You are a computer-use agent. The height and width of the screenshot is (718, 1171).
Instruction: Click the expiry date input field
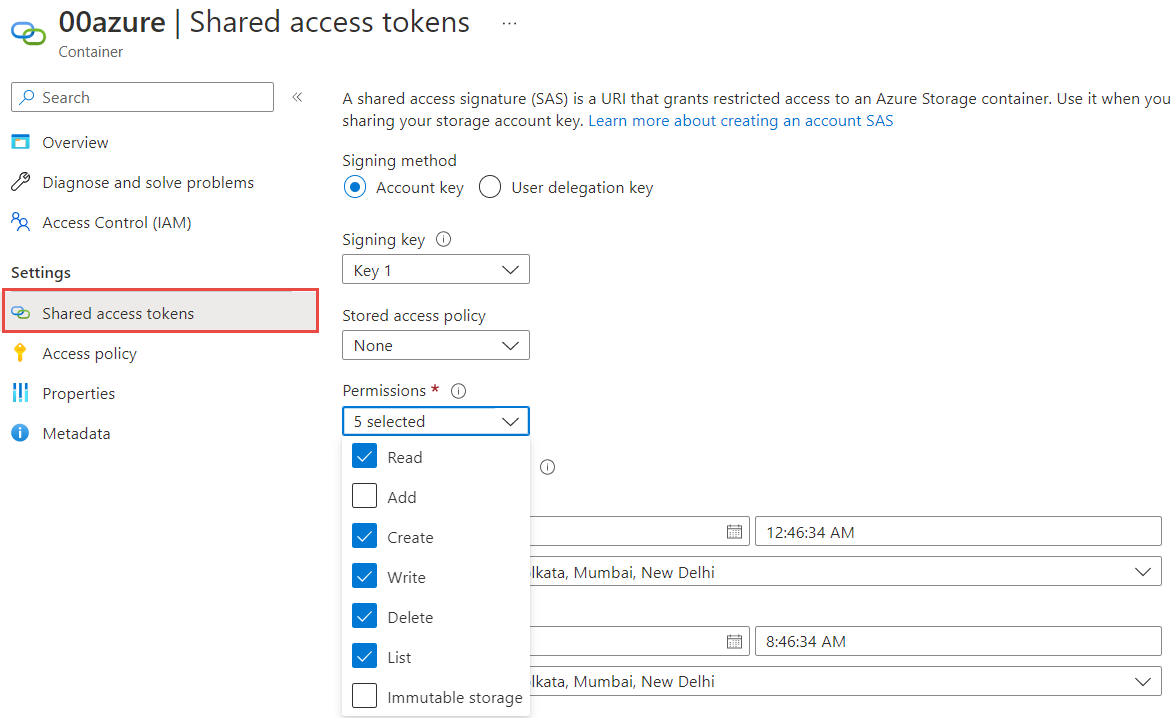[x=640, y=641]
